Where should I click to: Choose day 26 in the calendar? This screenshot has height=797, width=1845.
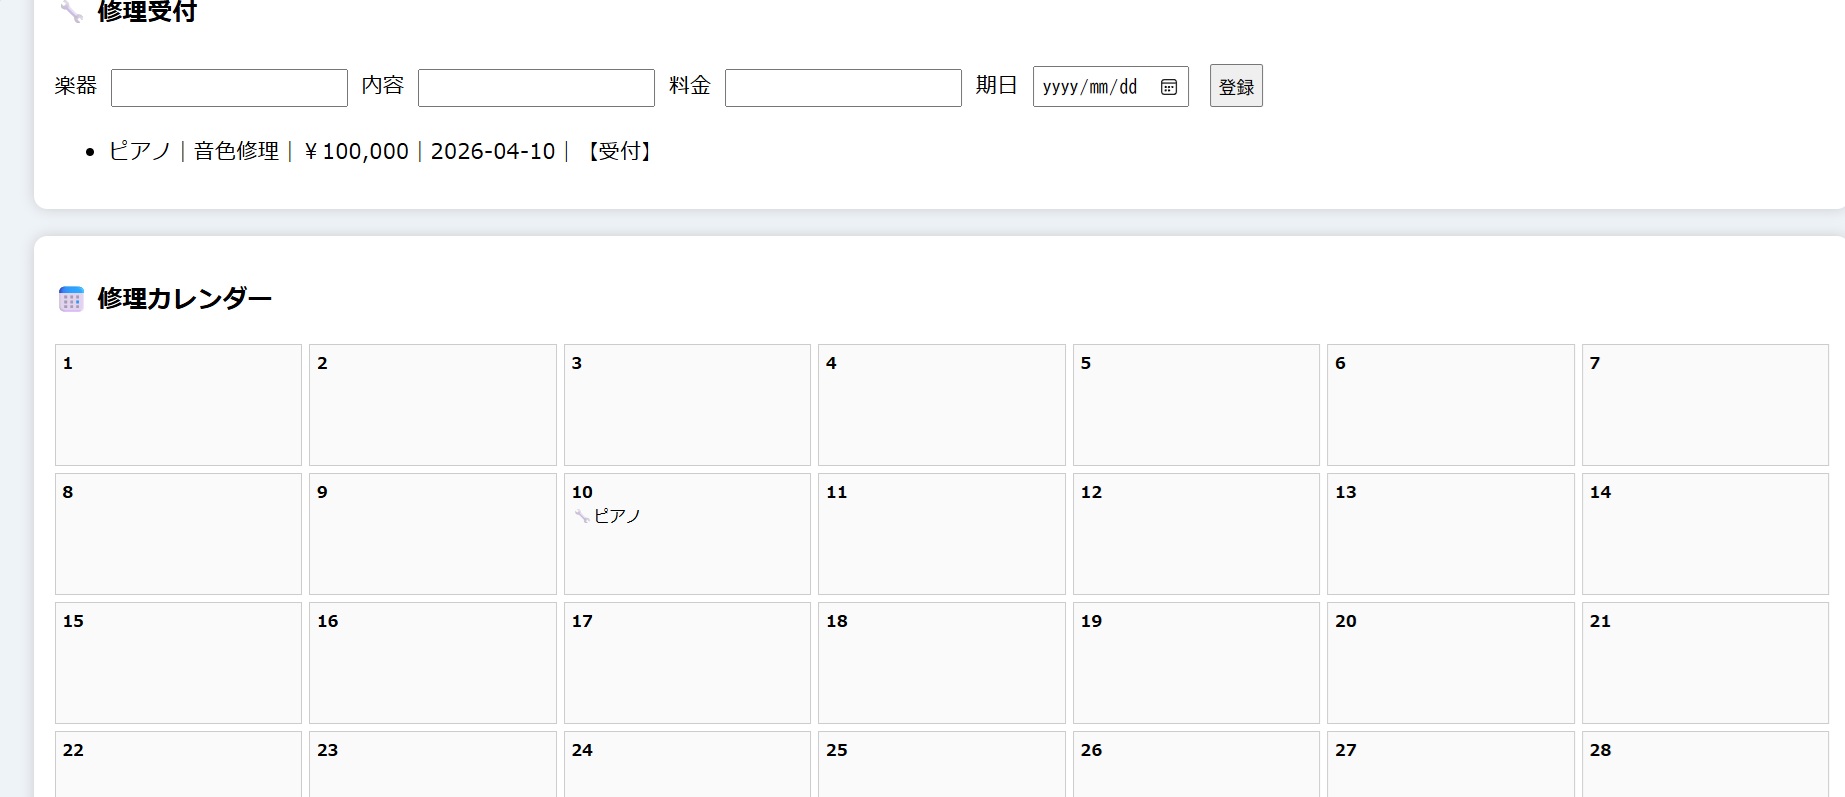click(1196, 765)
